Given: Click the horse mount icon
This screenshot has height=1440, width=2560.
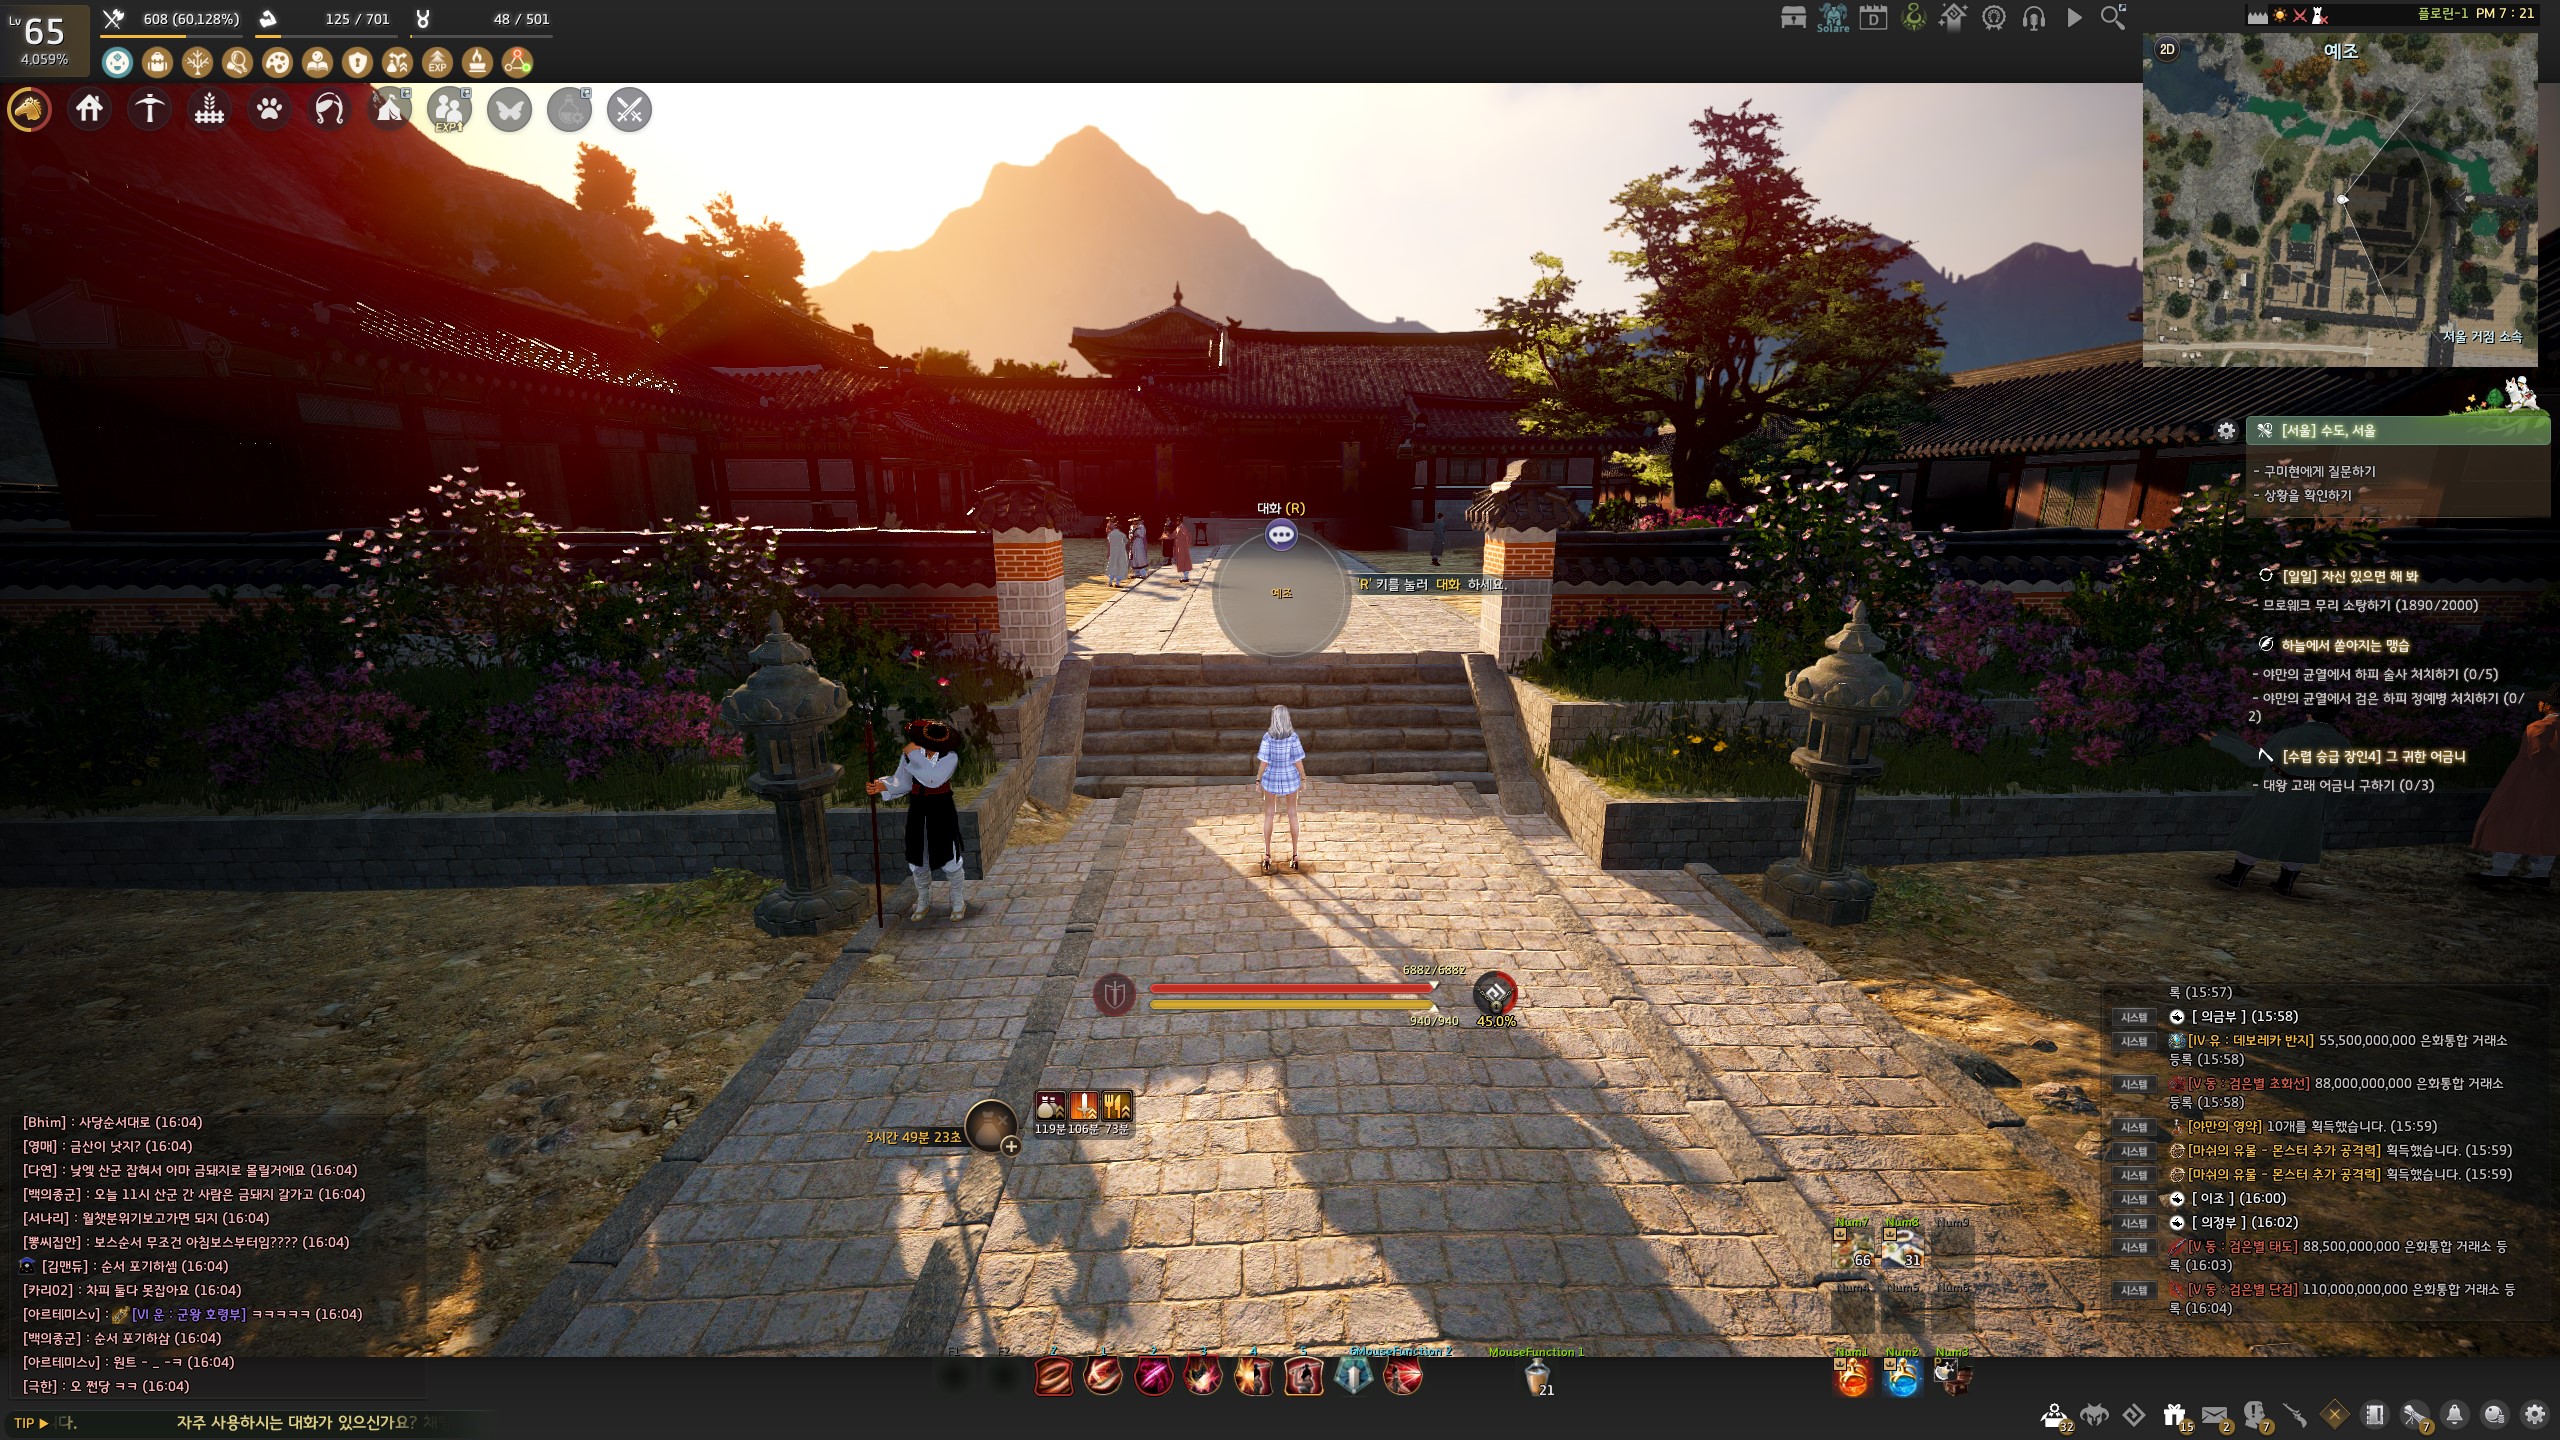Looking at the screenshot, I should (x=30, y=109).
